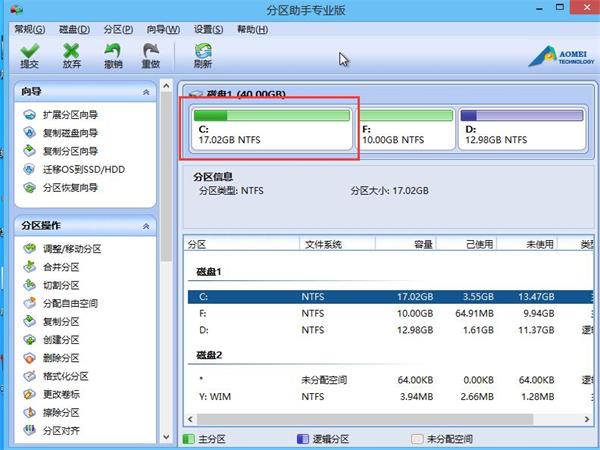The height and width of the screenshot is (450, 600).
Task: Choose the 更改卷标 operation icon
Action: point(29,394)
